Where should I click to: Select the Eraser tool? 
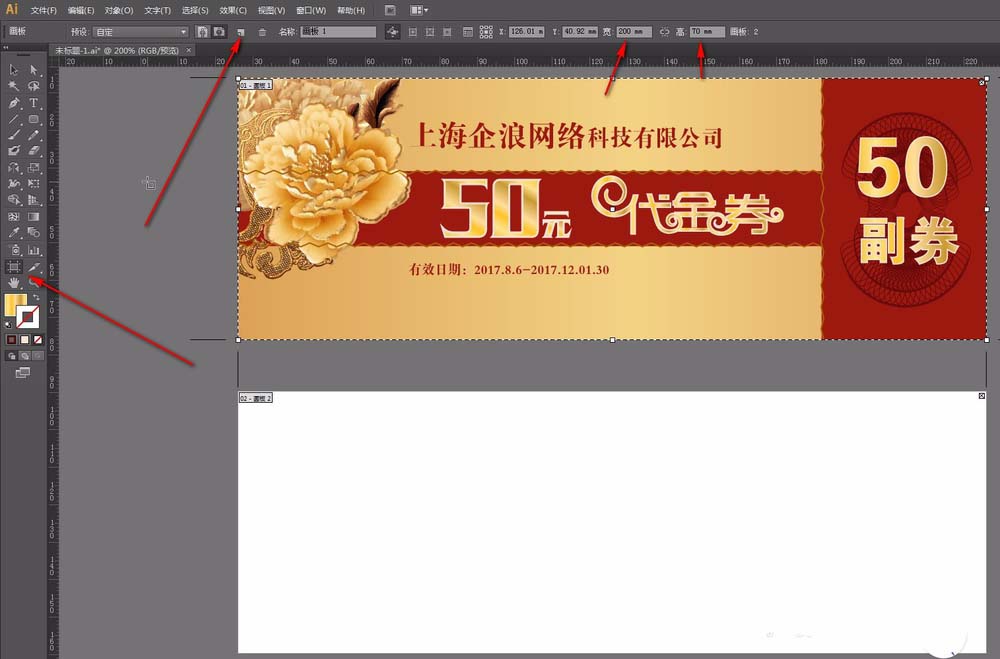[x=33, y=151]
